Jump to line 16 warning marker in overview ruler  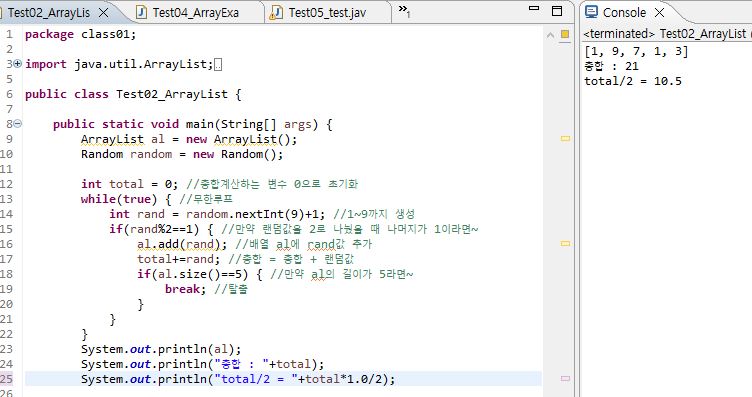coord(565,244)
